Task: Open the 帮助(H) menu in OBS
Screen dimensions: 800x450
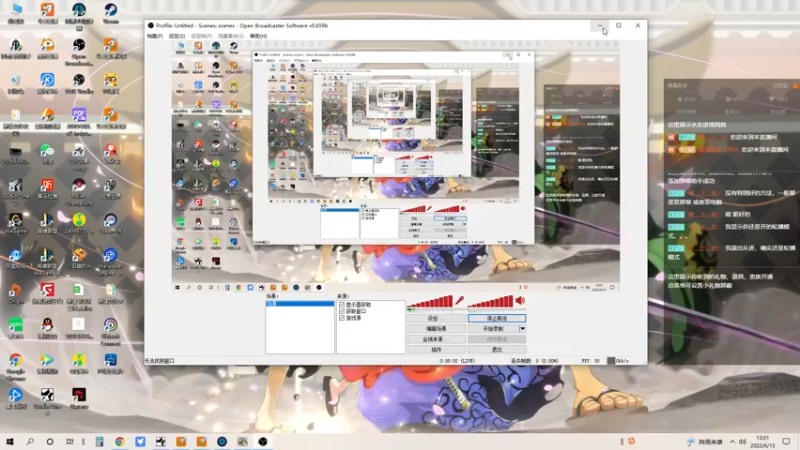Action: [x=259, y=36]
